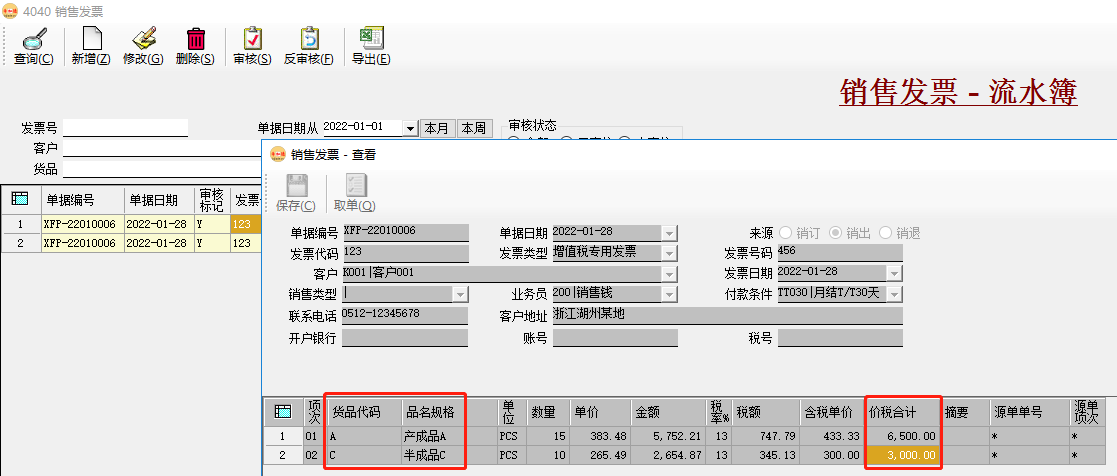Click the 取单 (Fetch order) icon

tap(354, 186)
